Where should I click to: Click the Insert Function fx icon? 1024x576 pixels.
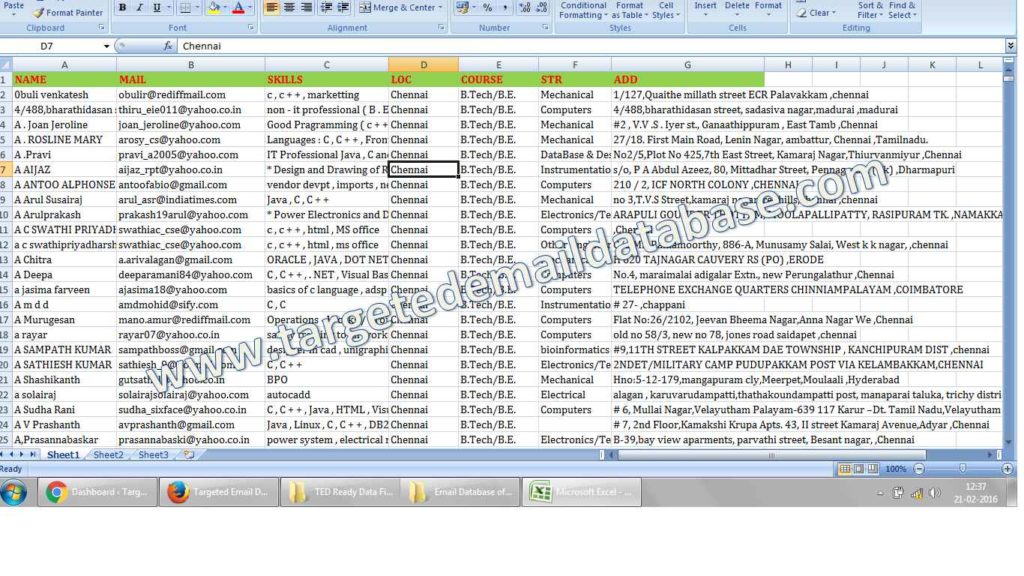pos(168,46)
